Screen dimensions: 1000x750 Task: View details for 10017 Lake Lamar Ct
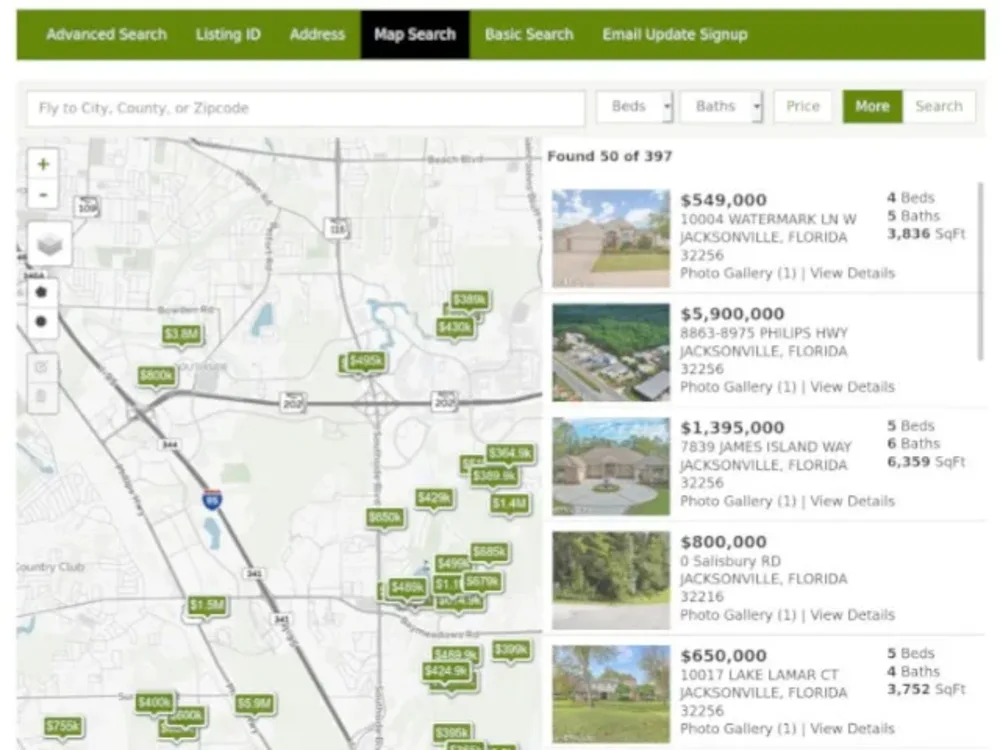[x=853, y=728]
